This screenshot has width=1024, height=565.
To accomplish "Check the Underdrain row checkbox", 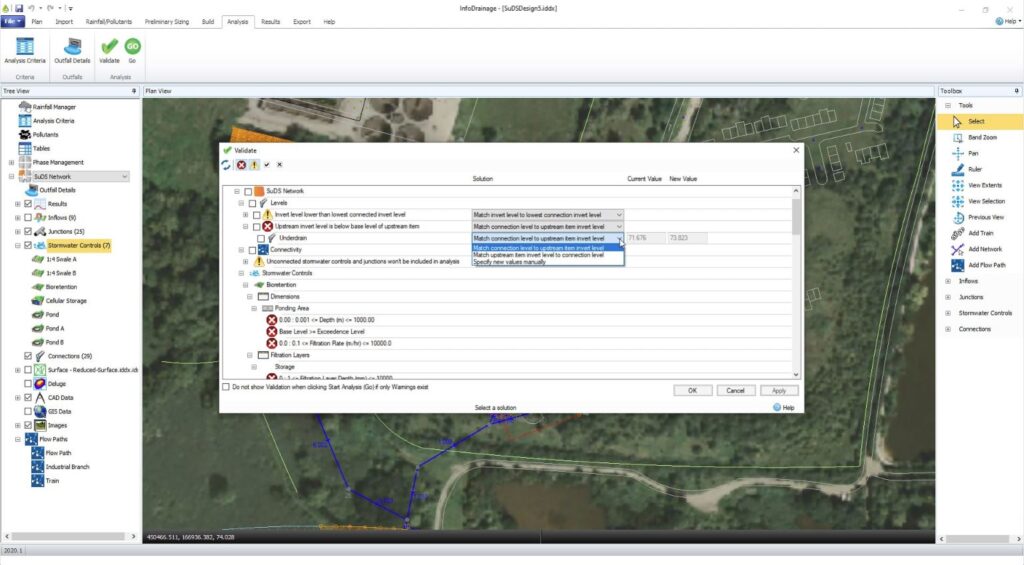I will click(261, 238).
